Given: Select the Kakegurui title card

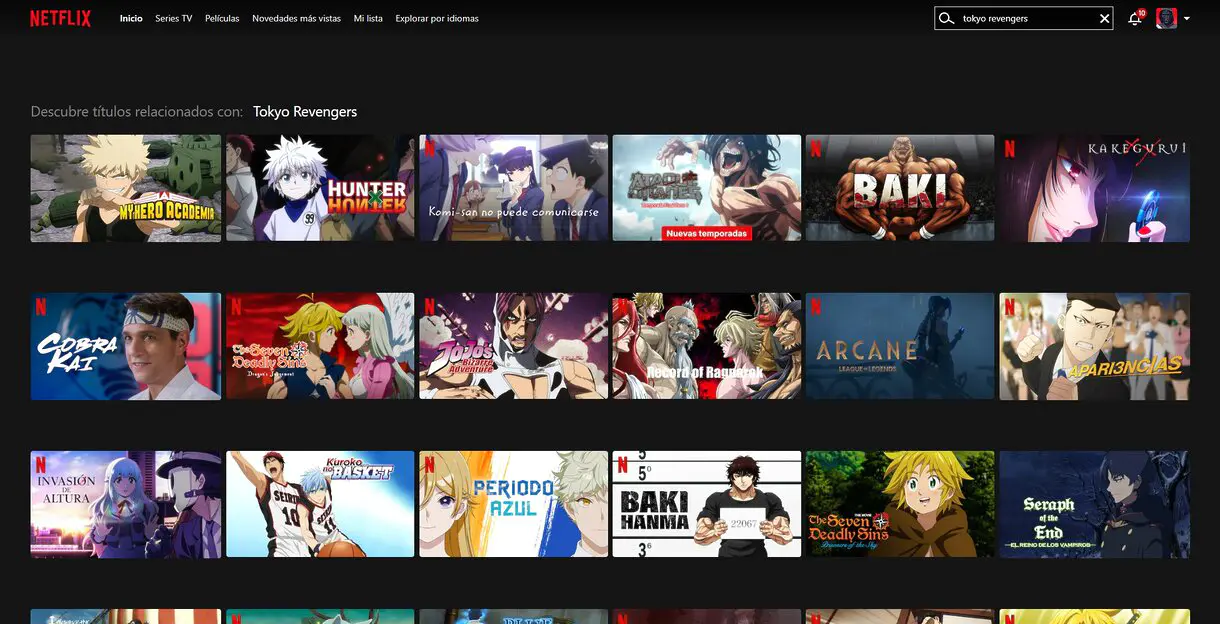Looking at the screenshot, I should (x=1095, y=188).
